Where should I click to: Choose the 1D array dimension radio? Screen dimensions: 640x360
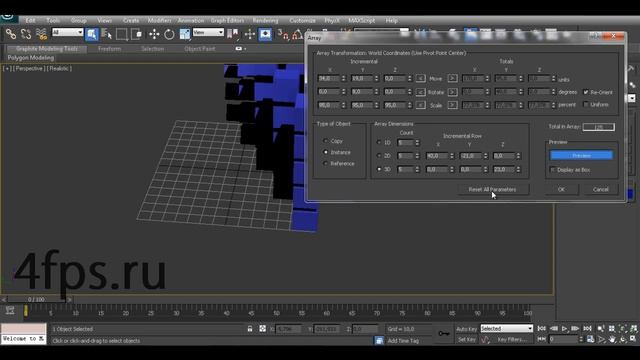tap(379, 142)
